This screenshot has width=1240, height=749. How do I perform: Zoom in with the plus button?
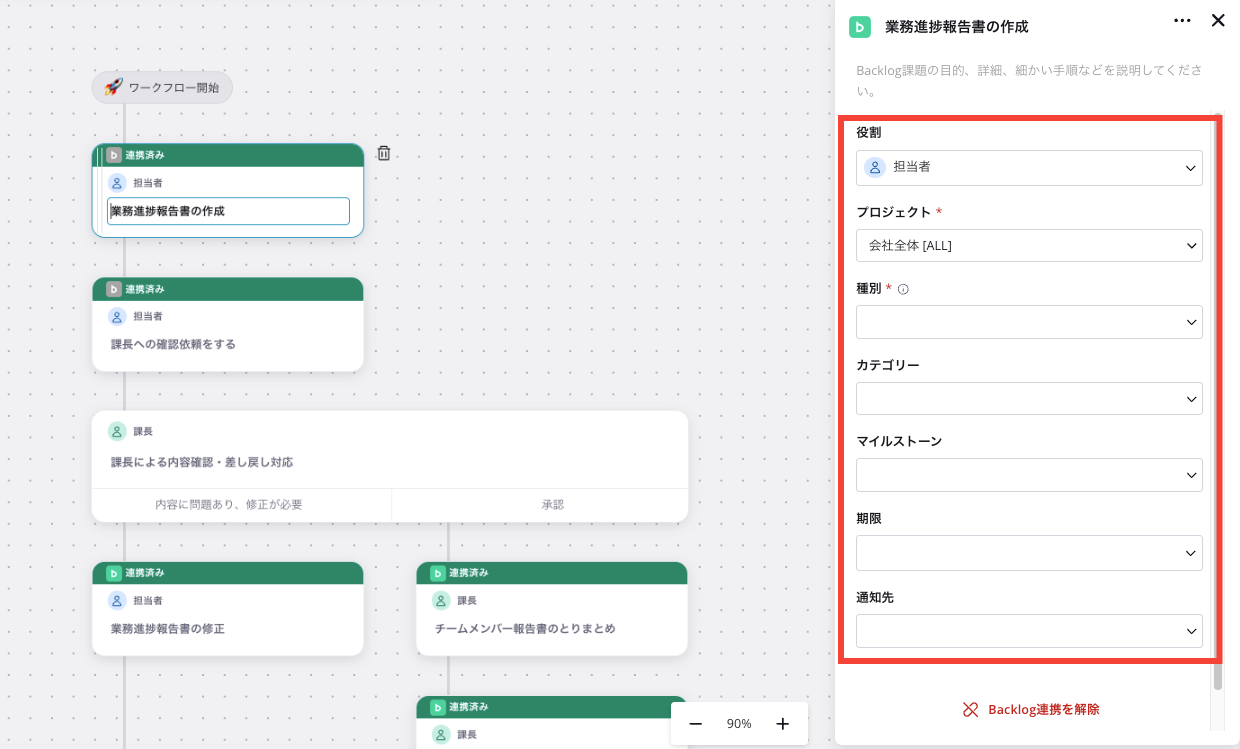783,723
